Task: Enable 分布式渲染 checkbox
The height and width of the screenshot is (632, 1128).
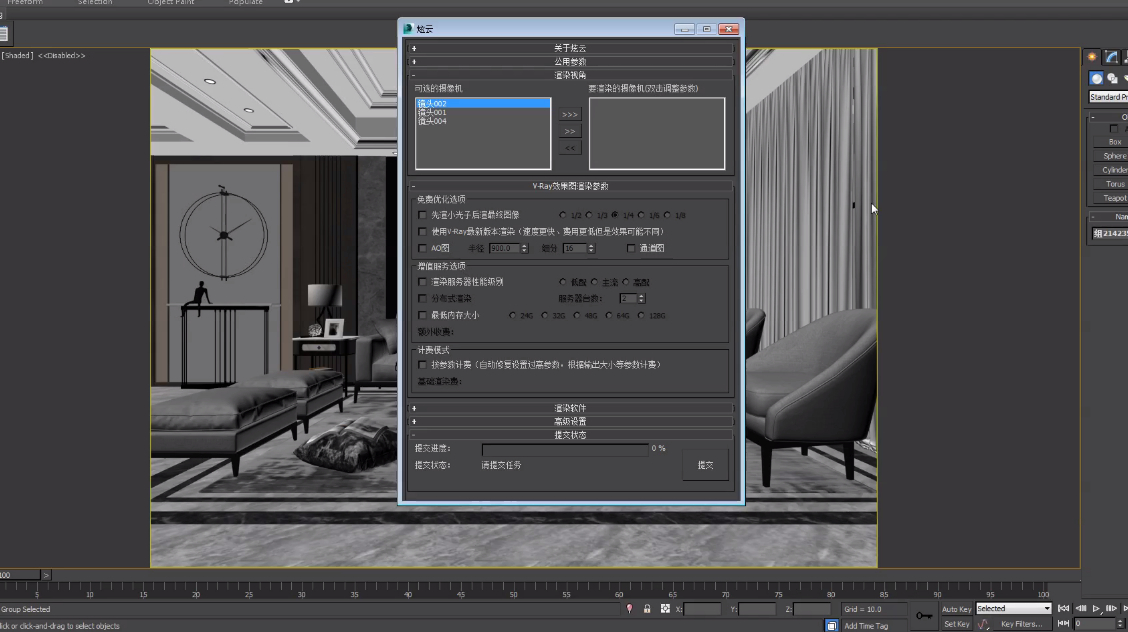Action: 422,298
